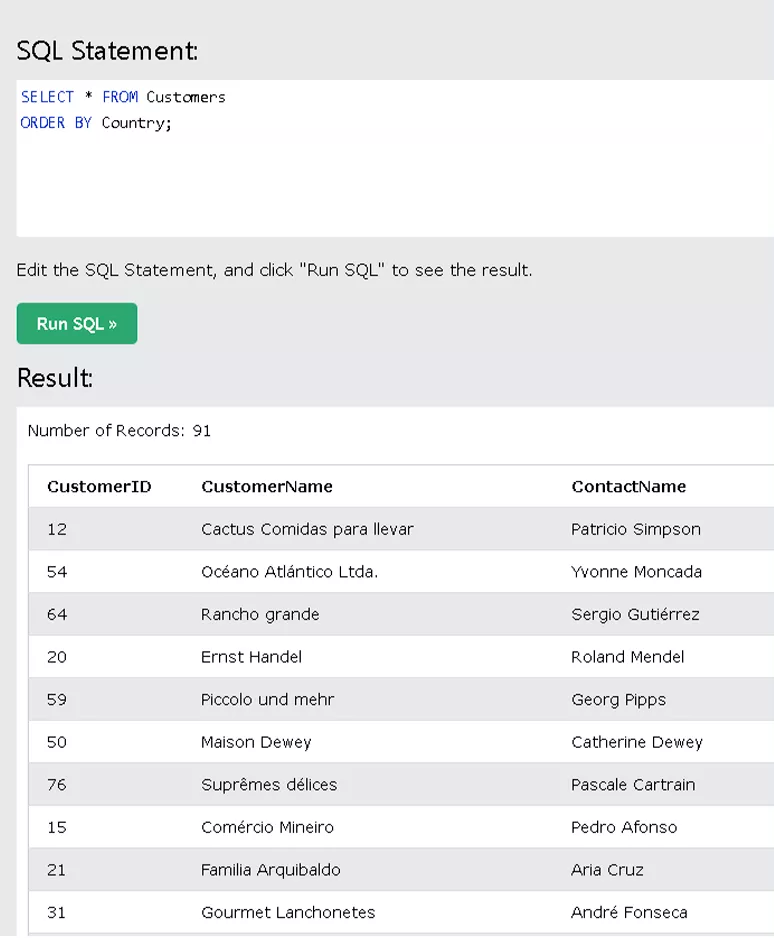The width and height of the screenshot is (774, 938).
Task: Select the Rancho grande customer row
Action: coord(401,614)
